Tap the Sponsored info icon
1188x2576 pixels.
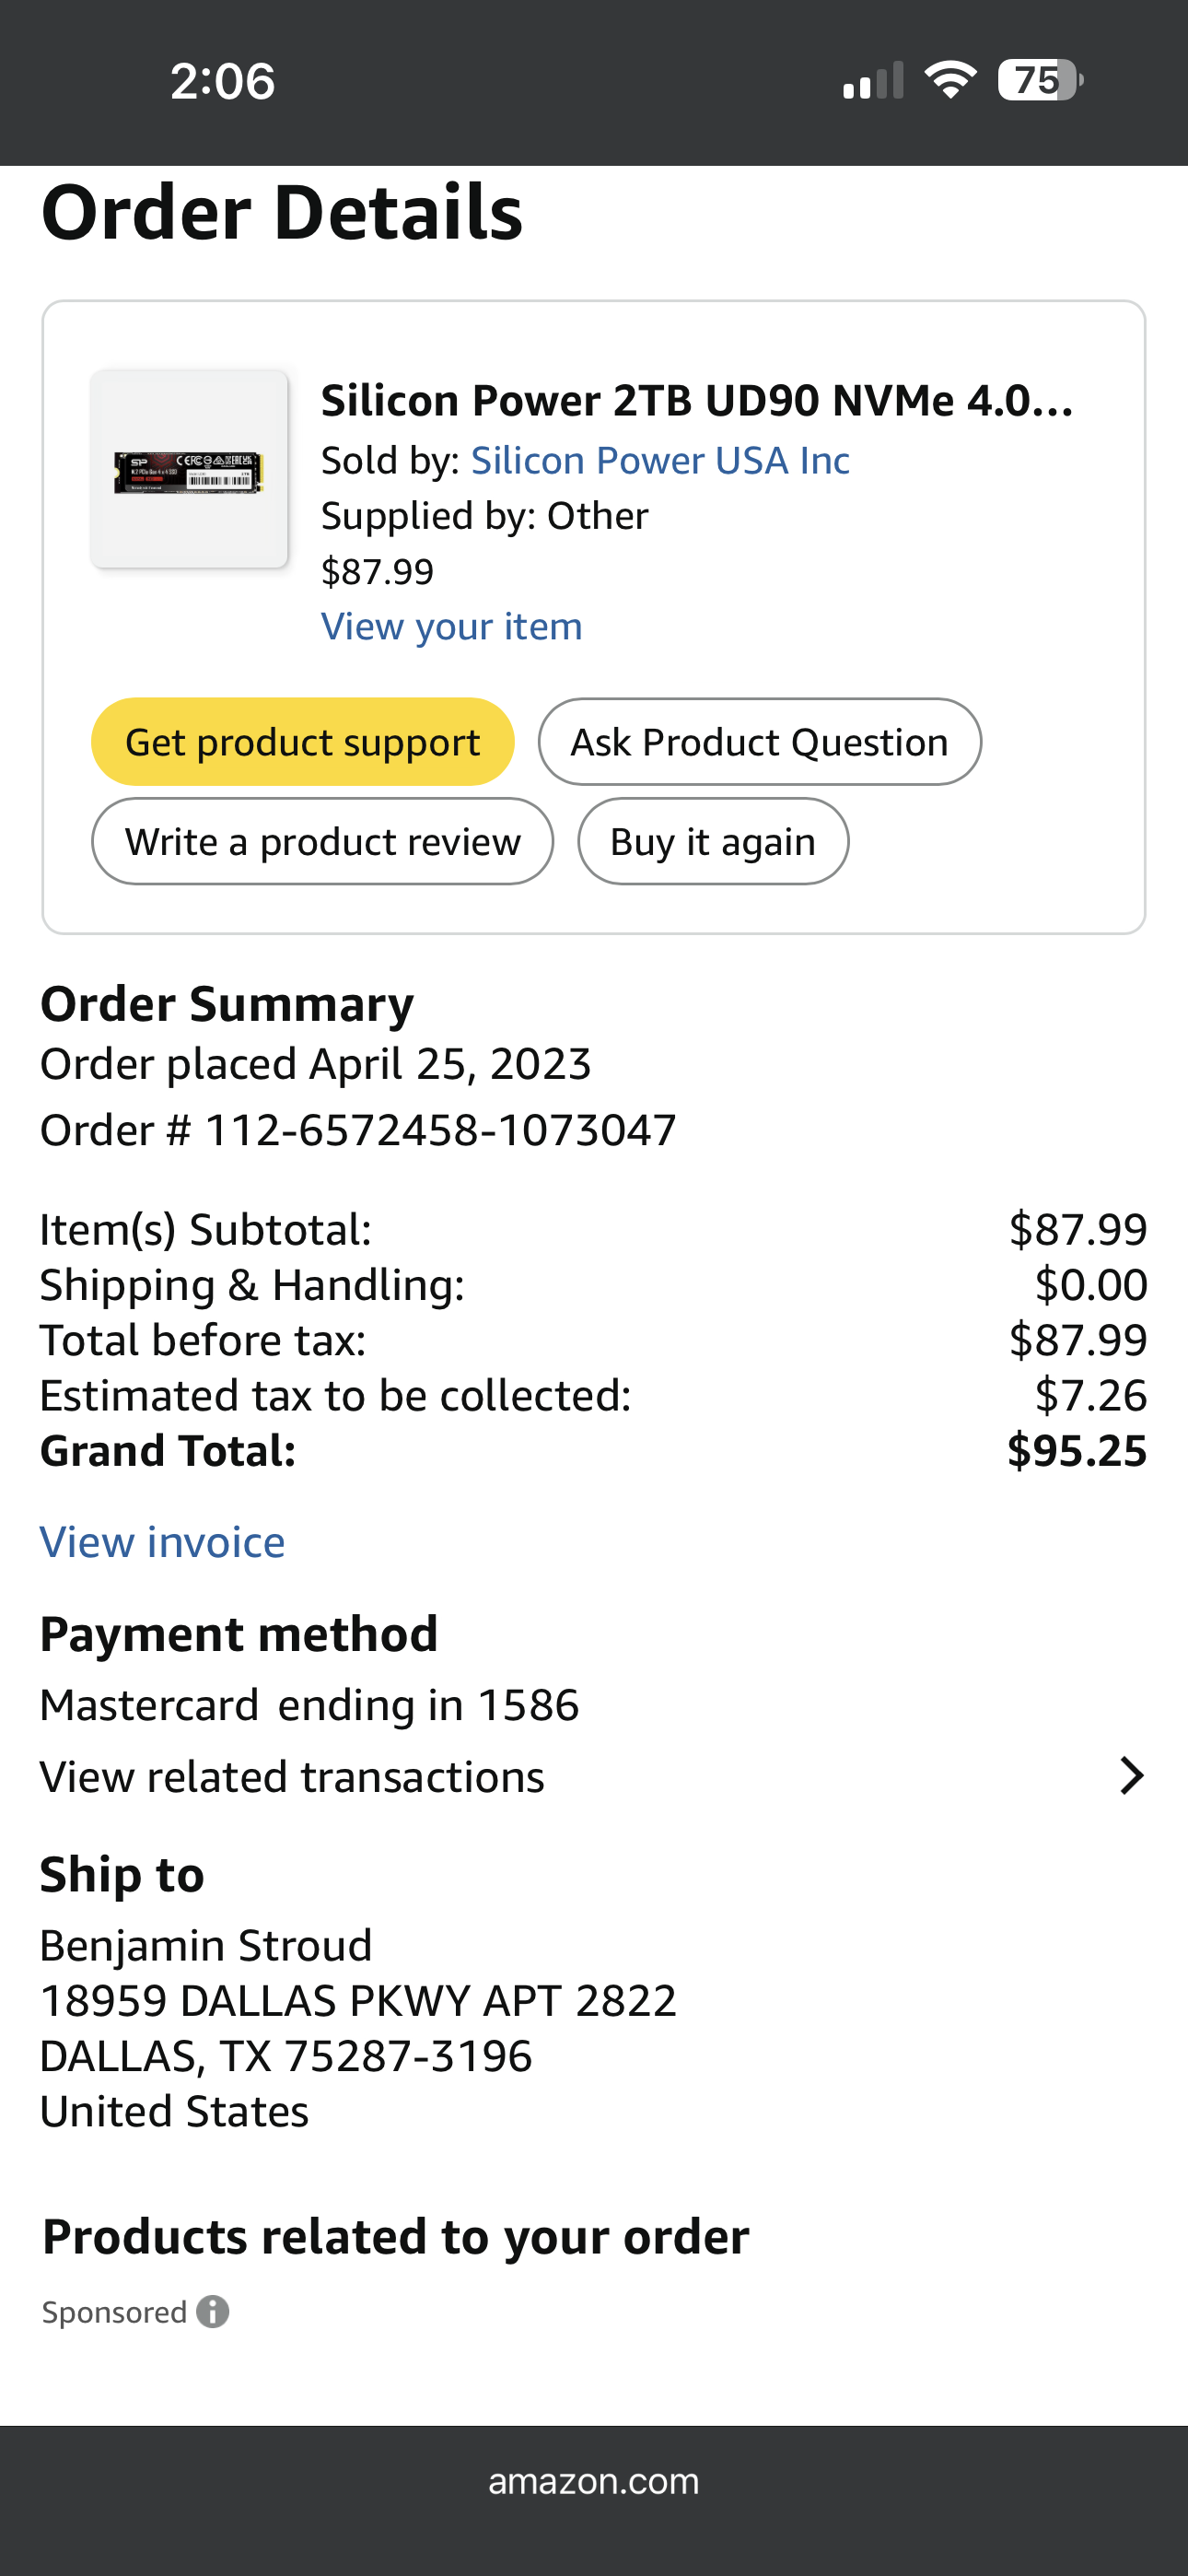pos(212,2312)
